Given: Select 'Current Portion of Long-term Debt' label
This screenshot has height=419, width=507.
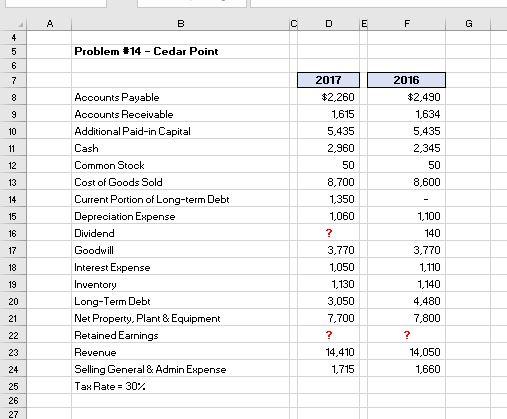Looking at the screenshot, I should point(180,199).
